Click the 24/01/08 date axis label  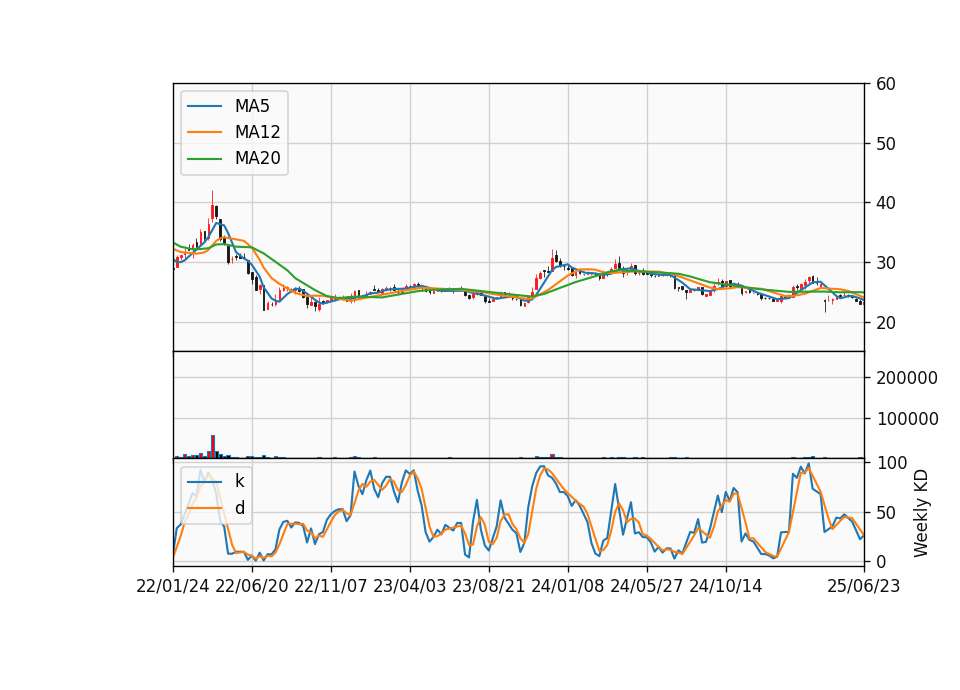pos(568,586)
